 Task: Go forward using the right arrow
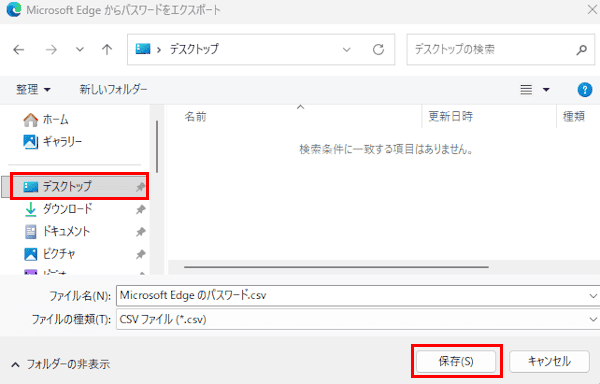click(51, 49)
